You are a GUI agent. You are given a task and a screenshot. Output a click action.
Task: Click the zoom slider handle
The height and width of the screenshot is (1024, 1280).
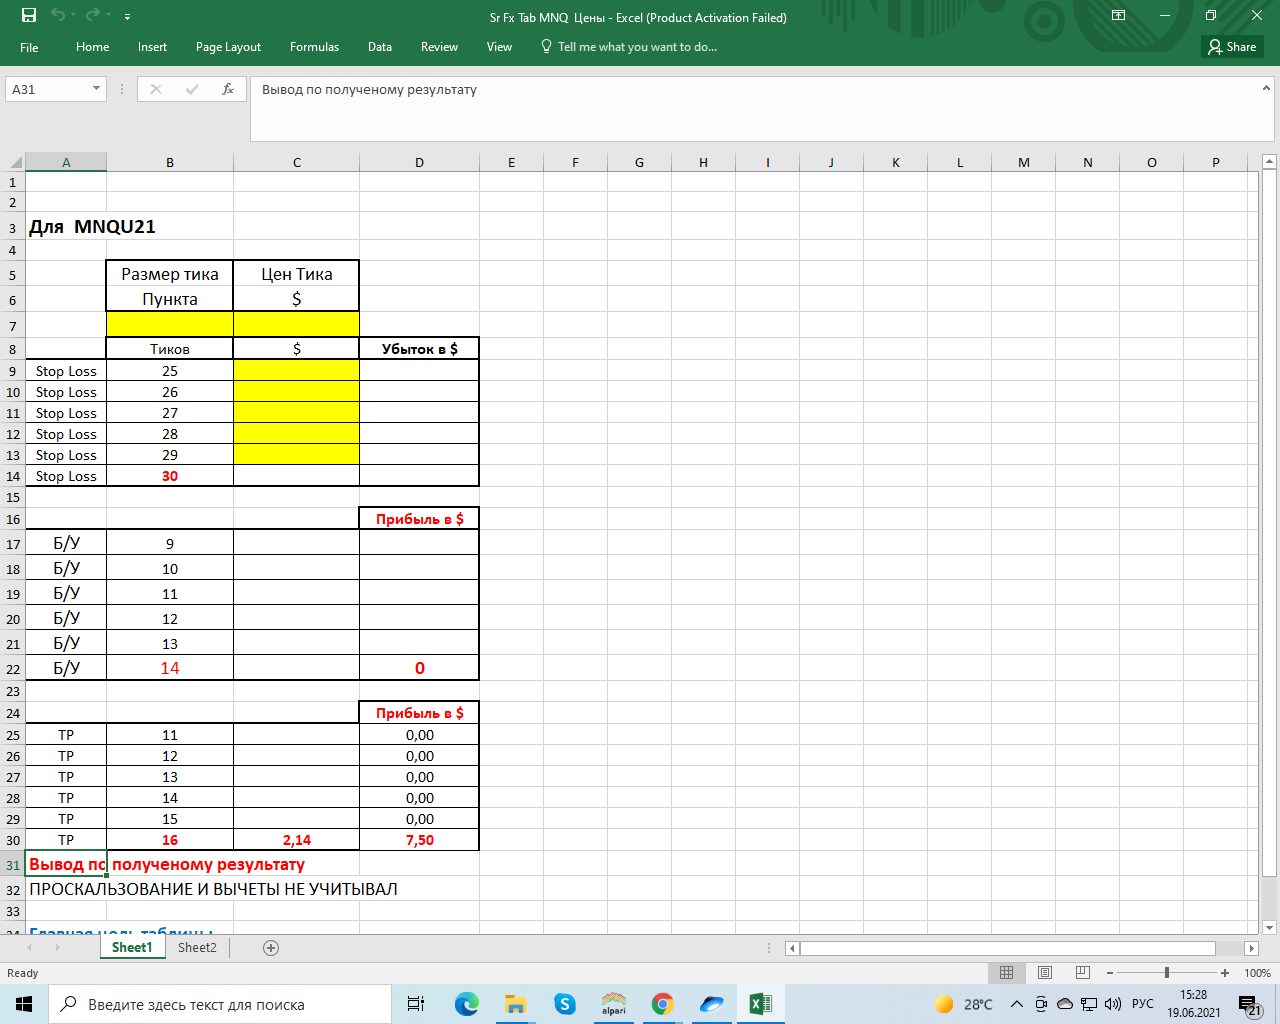(1166, 973)
